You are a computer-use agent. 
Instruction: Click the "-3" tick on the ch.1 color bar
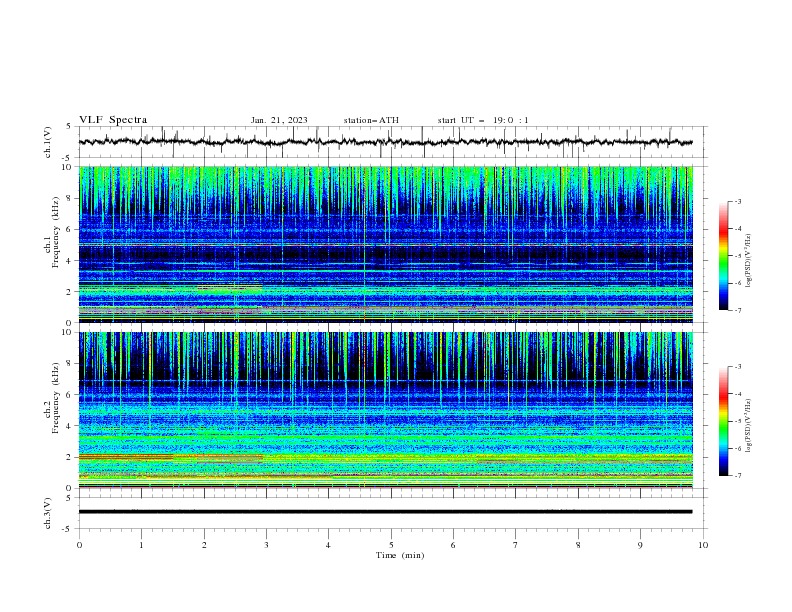pos(737,201)
